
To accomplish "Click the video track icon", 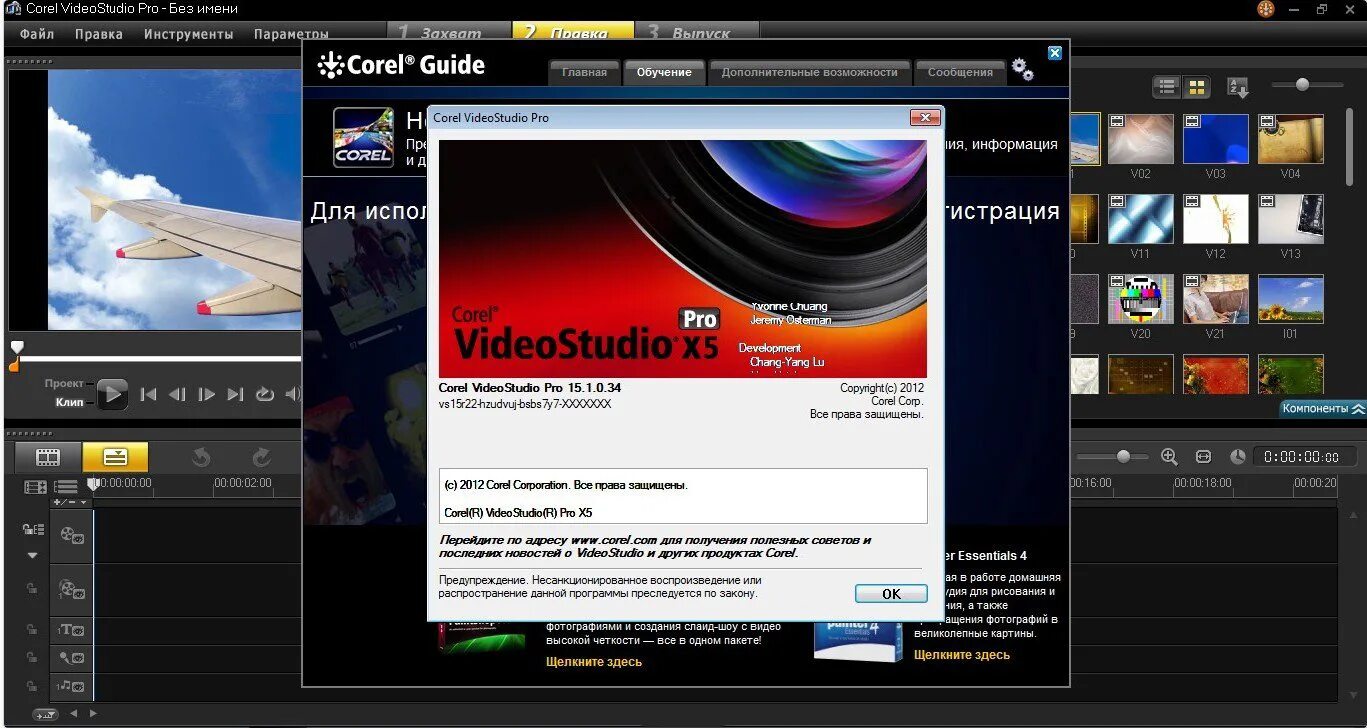I will point(71,535).
